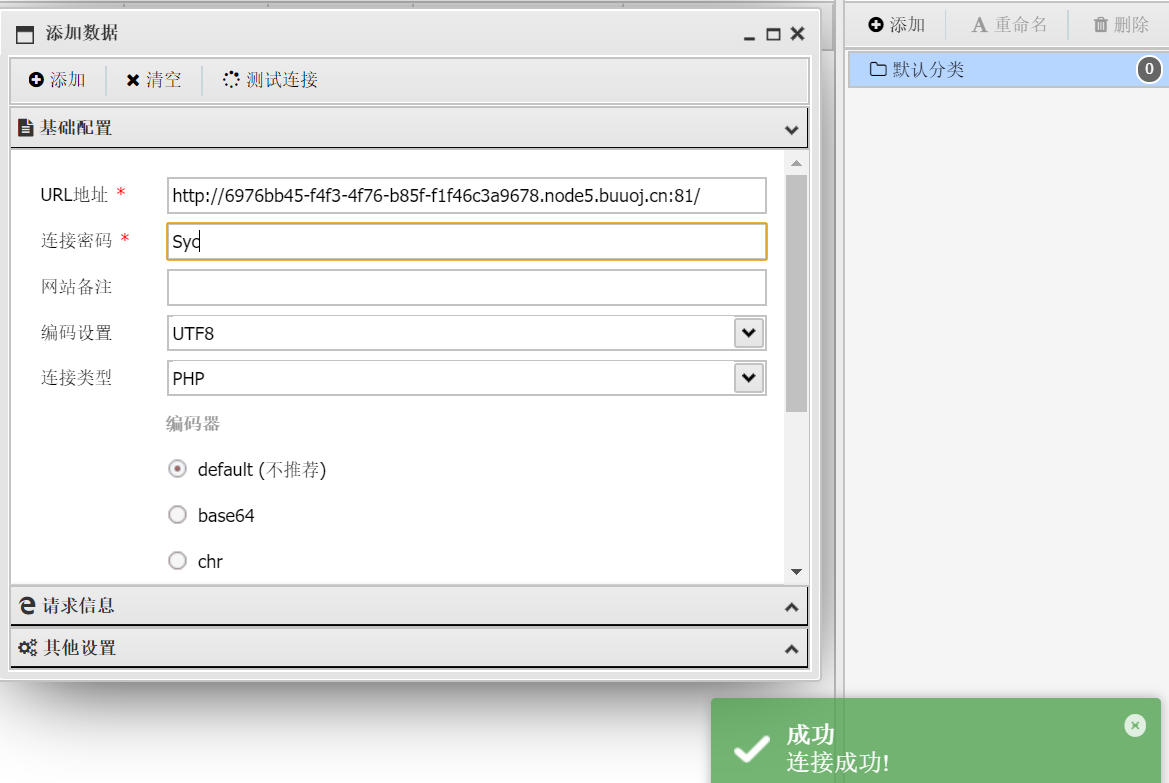Click 删除 delete in category panel
This screenshot has width=1169, height=783.
(1121, 25)
